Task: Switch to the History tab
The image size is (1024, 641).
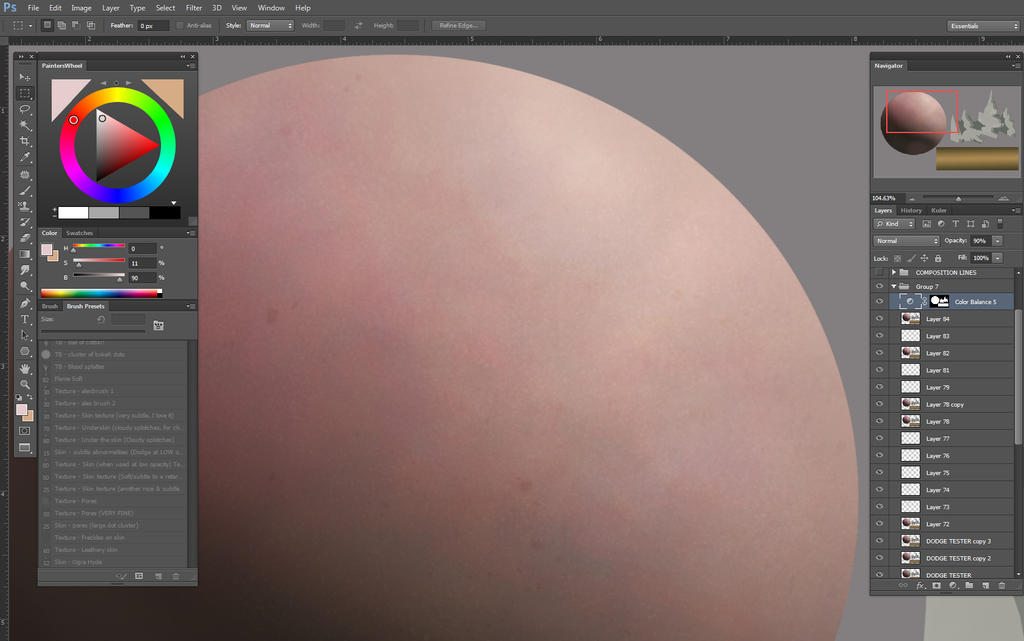Action: click(911, 210)
